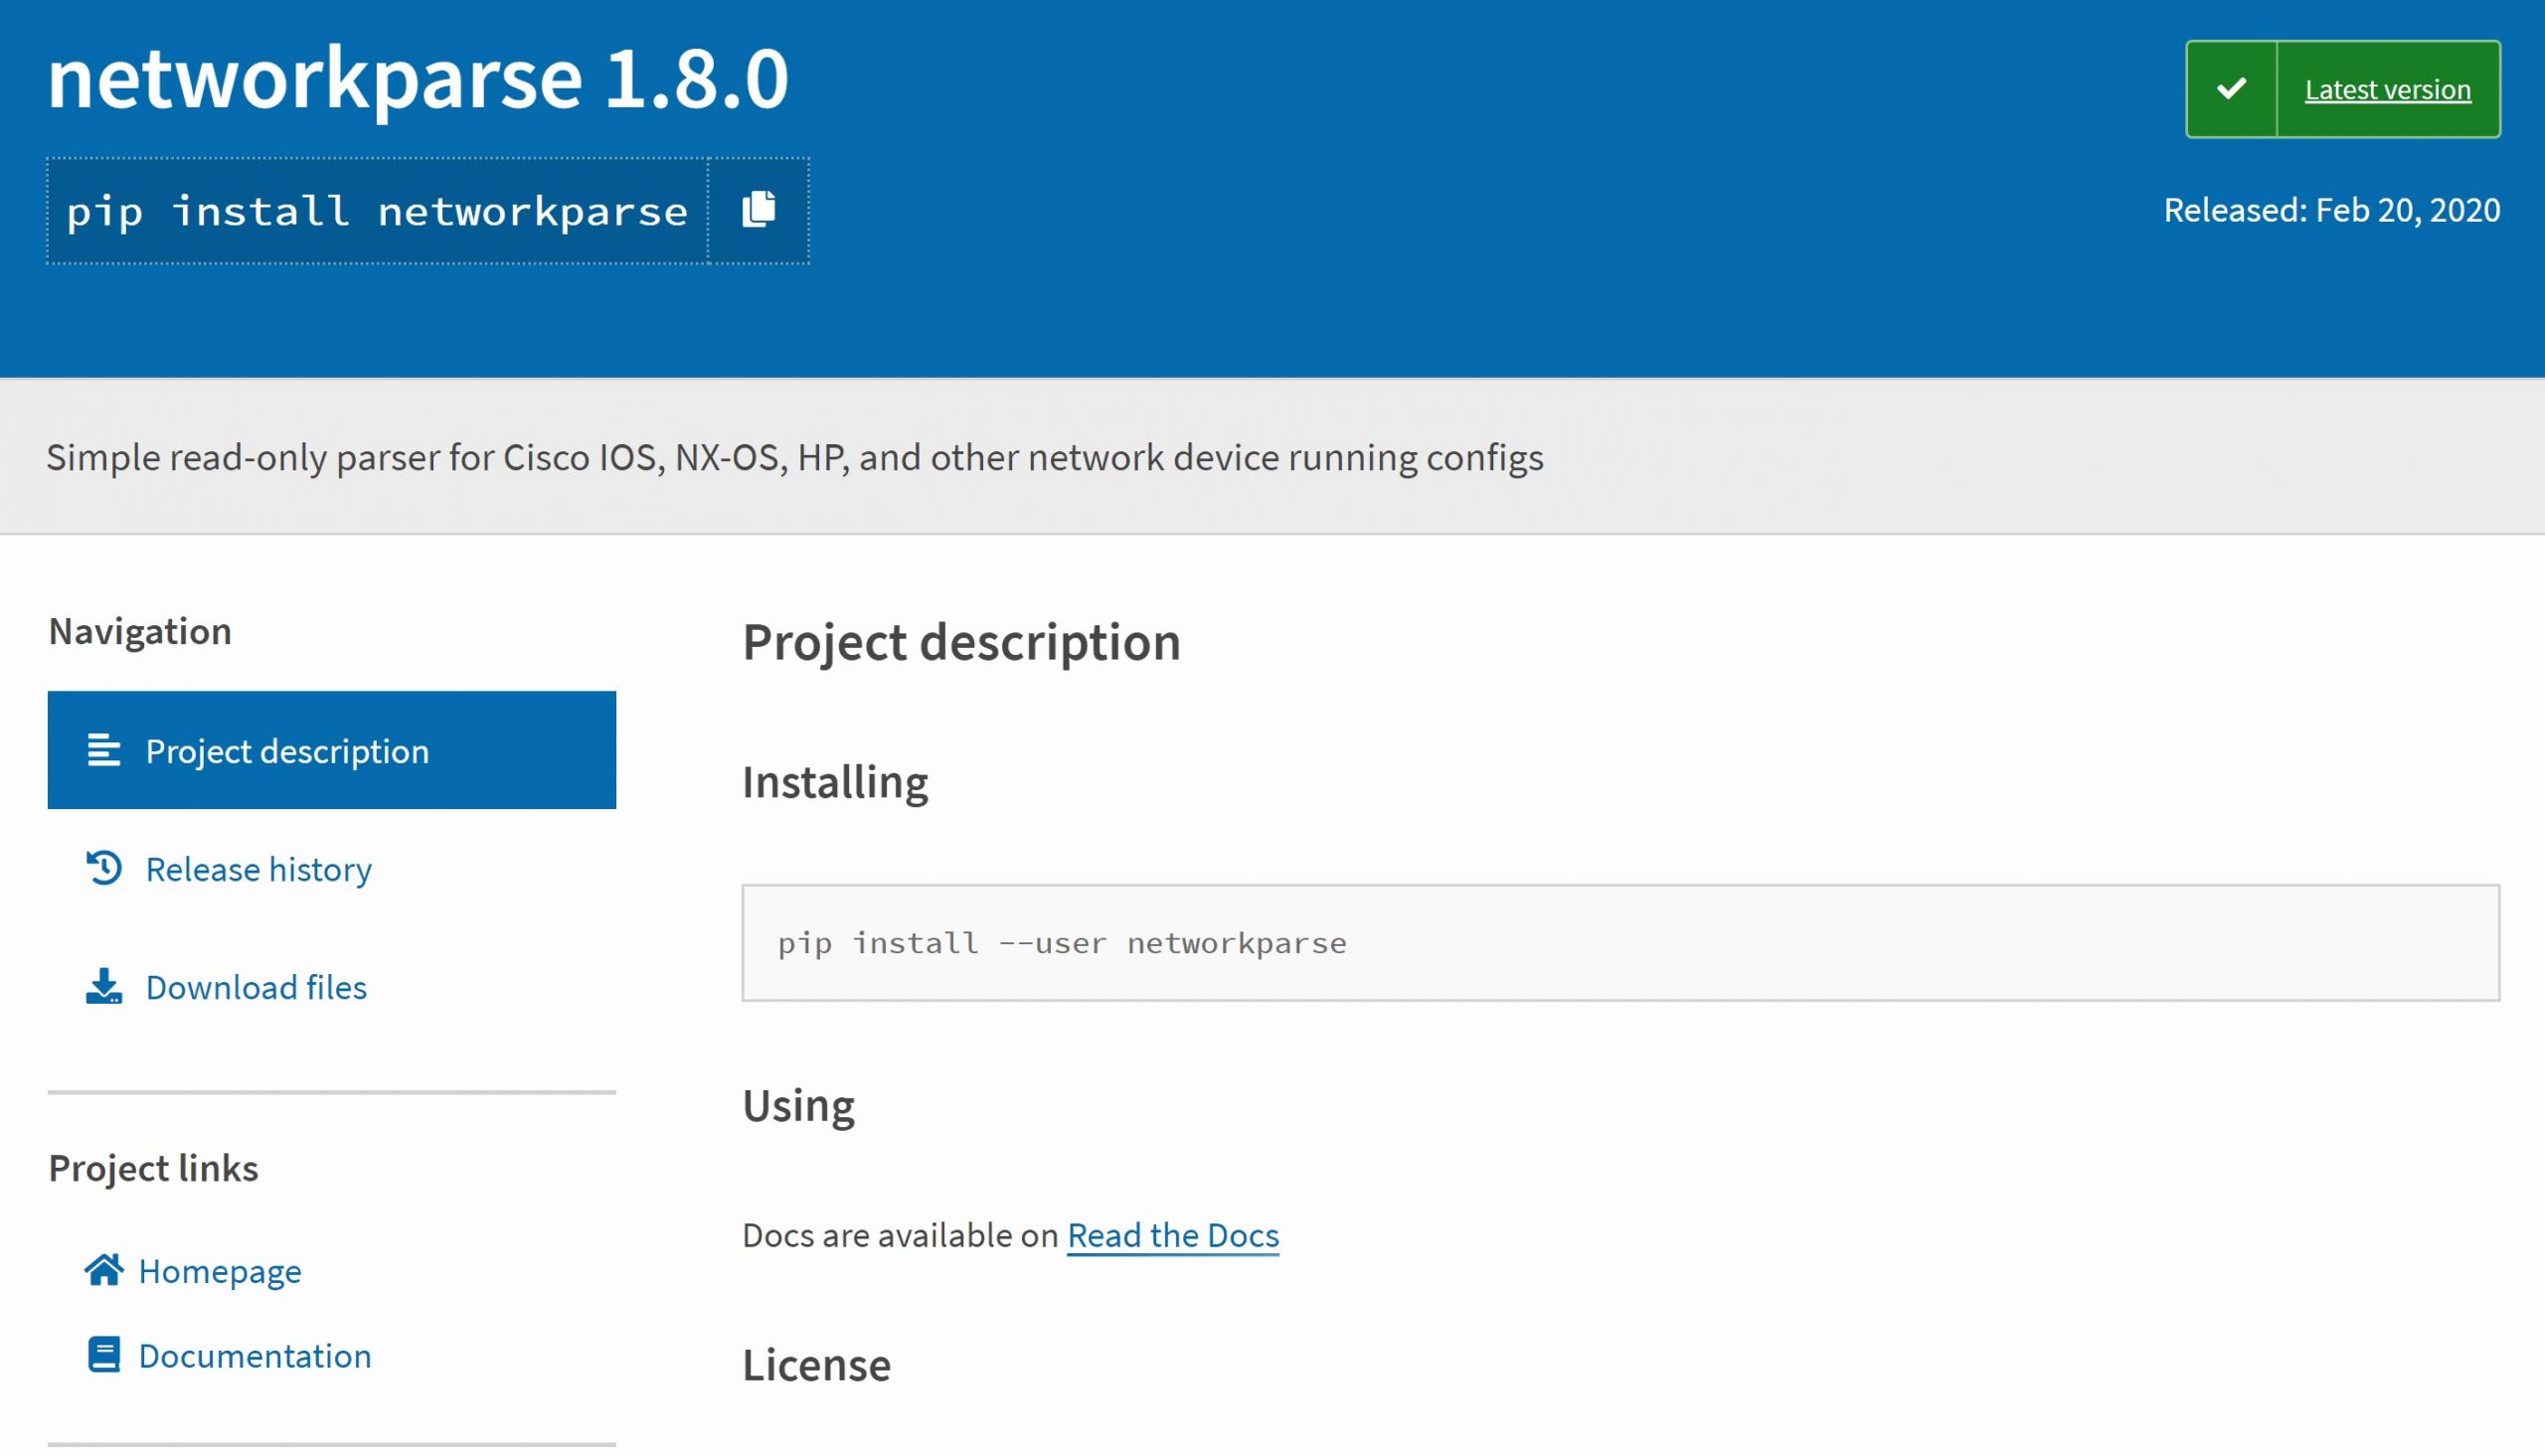Open the Documentation project link
The height and width of the screenshot is (1456, 2545).
(254, 1356)
